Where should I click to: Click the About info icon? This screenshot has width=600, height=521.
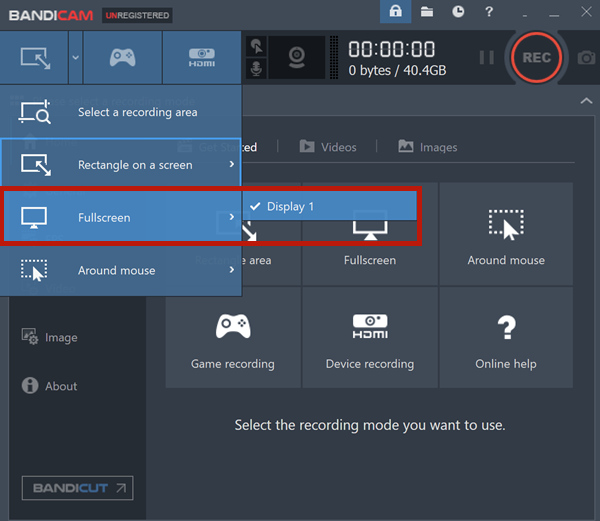tap(30, 386)
